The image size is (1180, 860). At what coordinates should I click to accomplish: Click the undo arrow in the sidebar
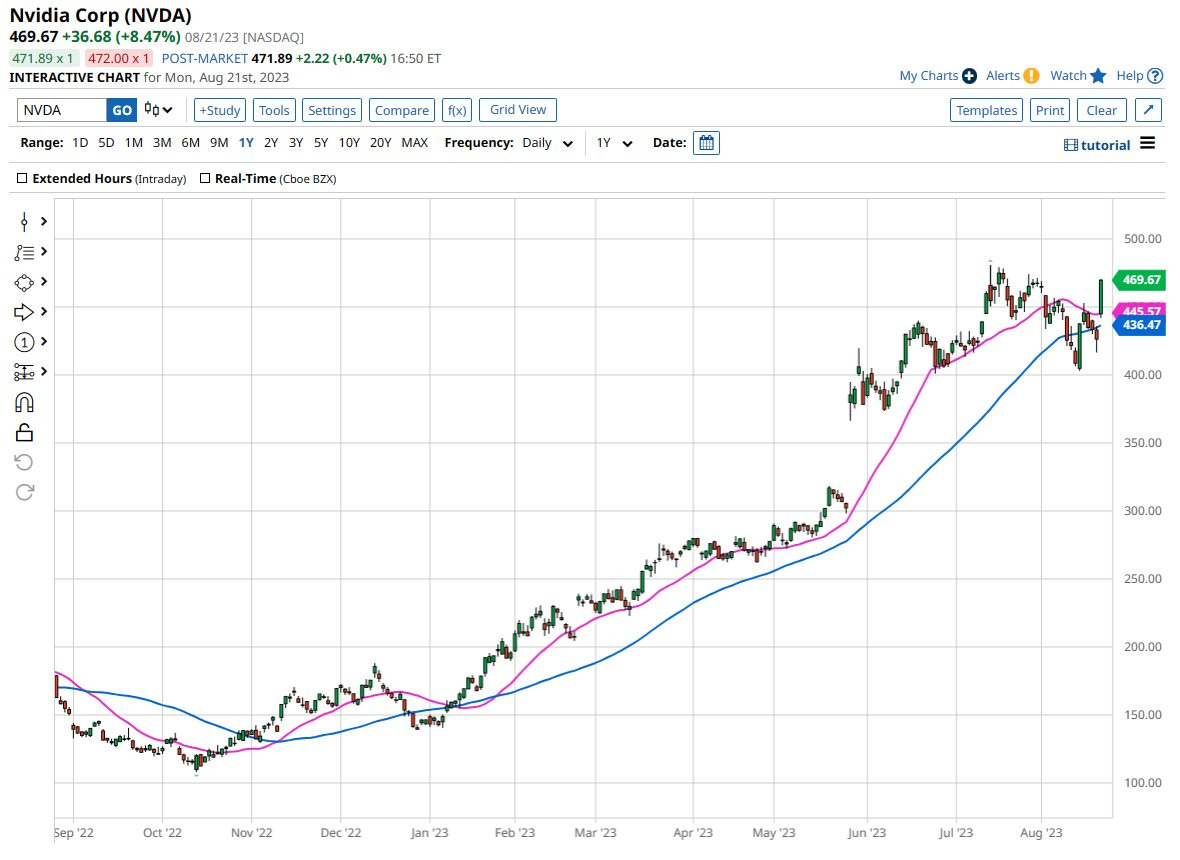25,462
